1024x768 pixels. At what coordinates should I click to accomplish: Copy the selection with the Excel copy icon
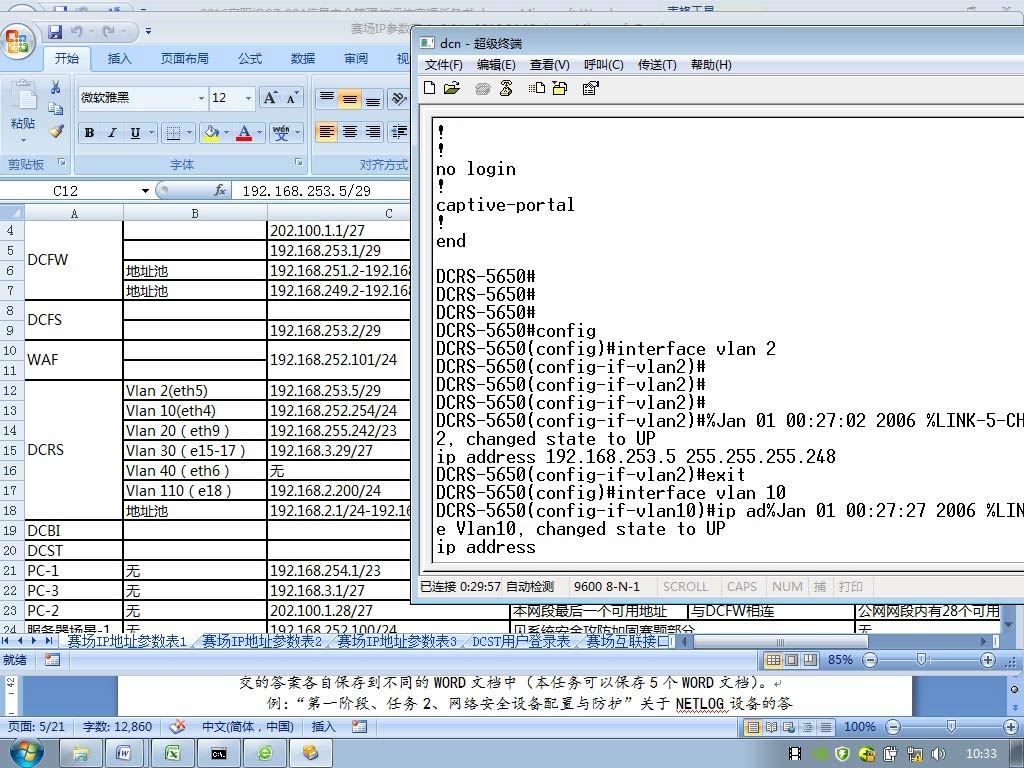click(x=56, y=109)
